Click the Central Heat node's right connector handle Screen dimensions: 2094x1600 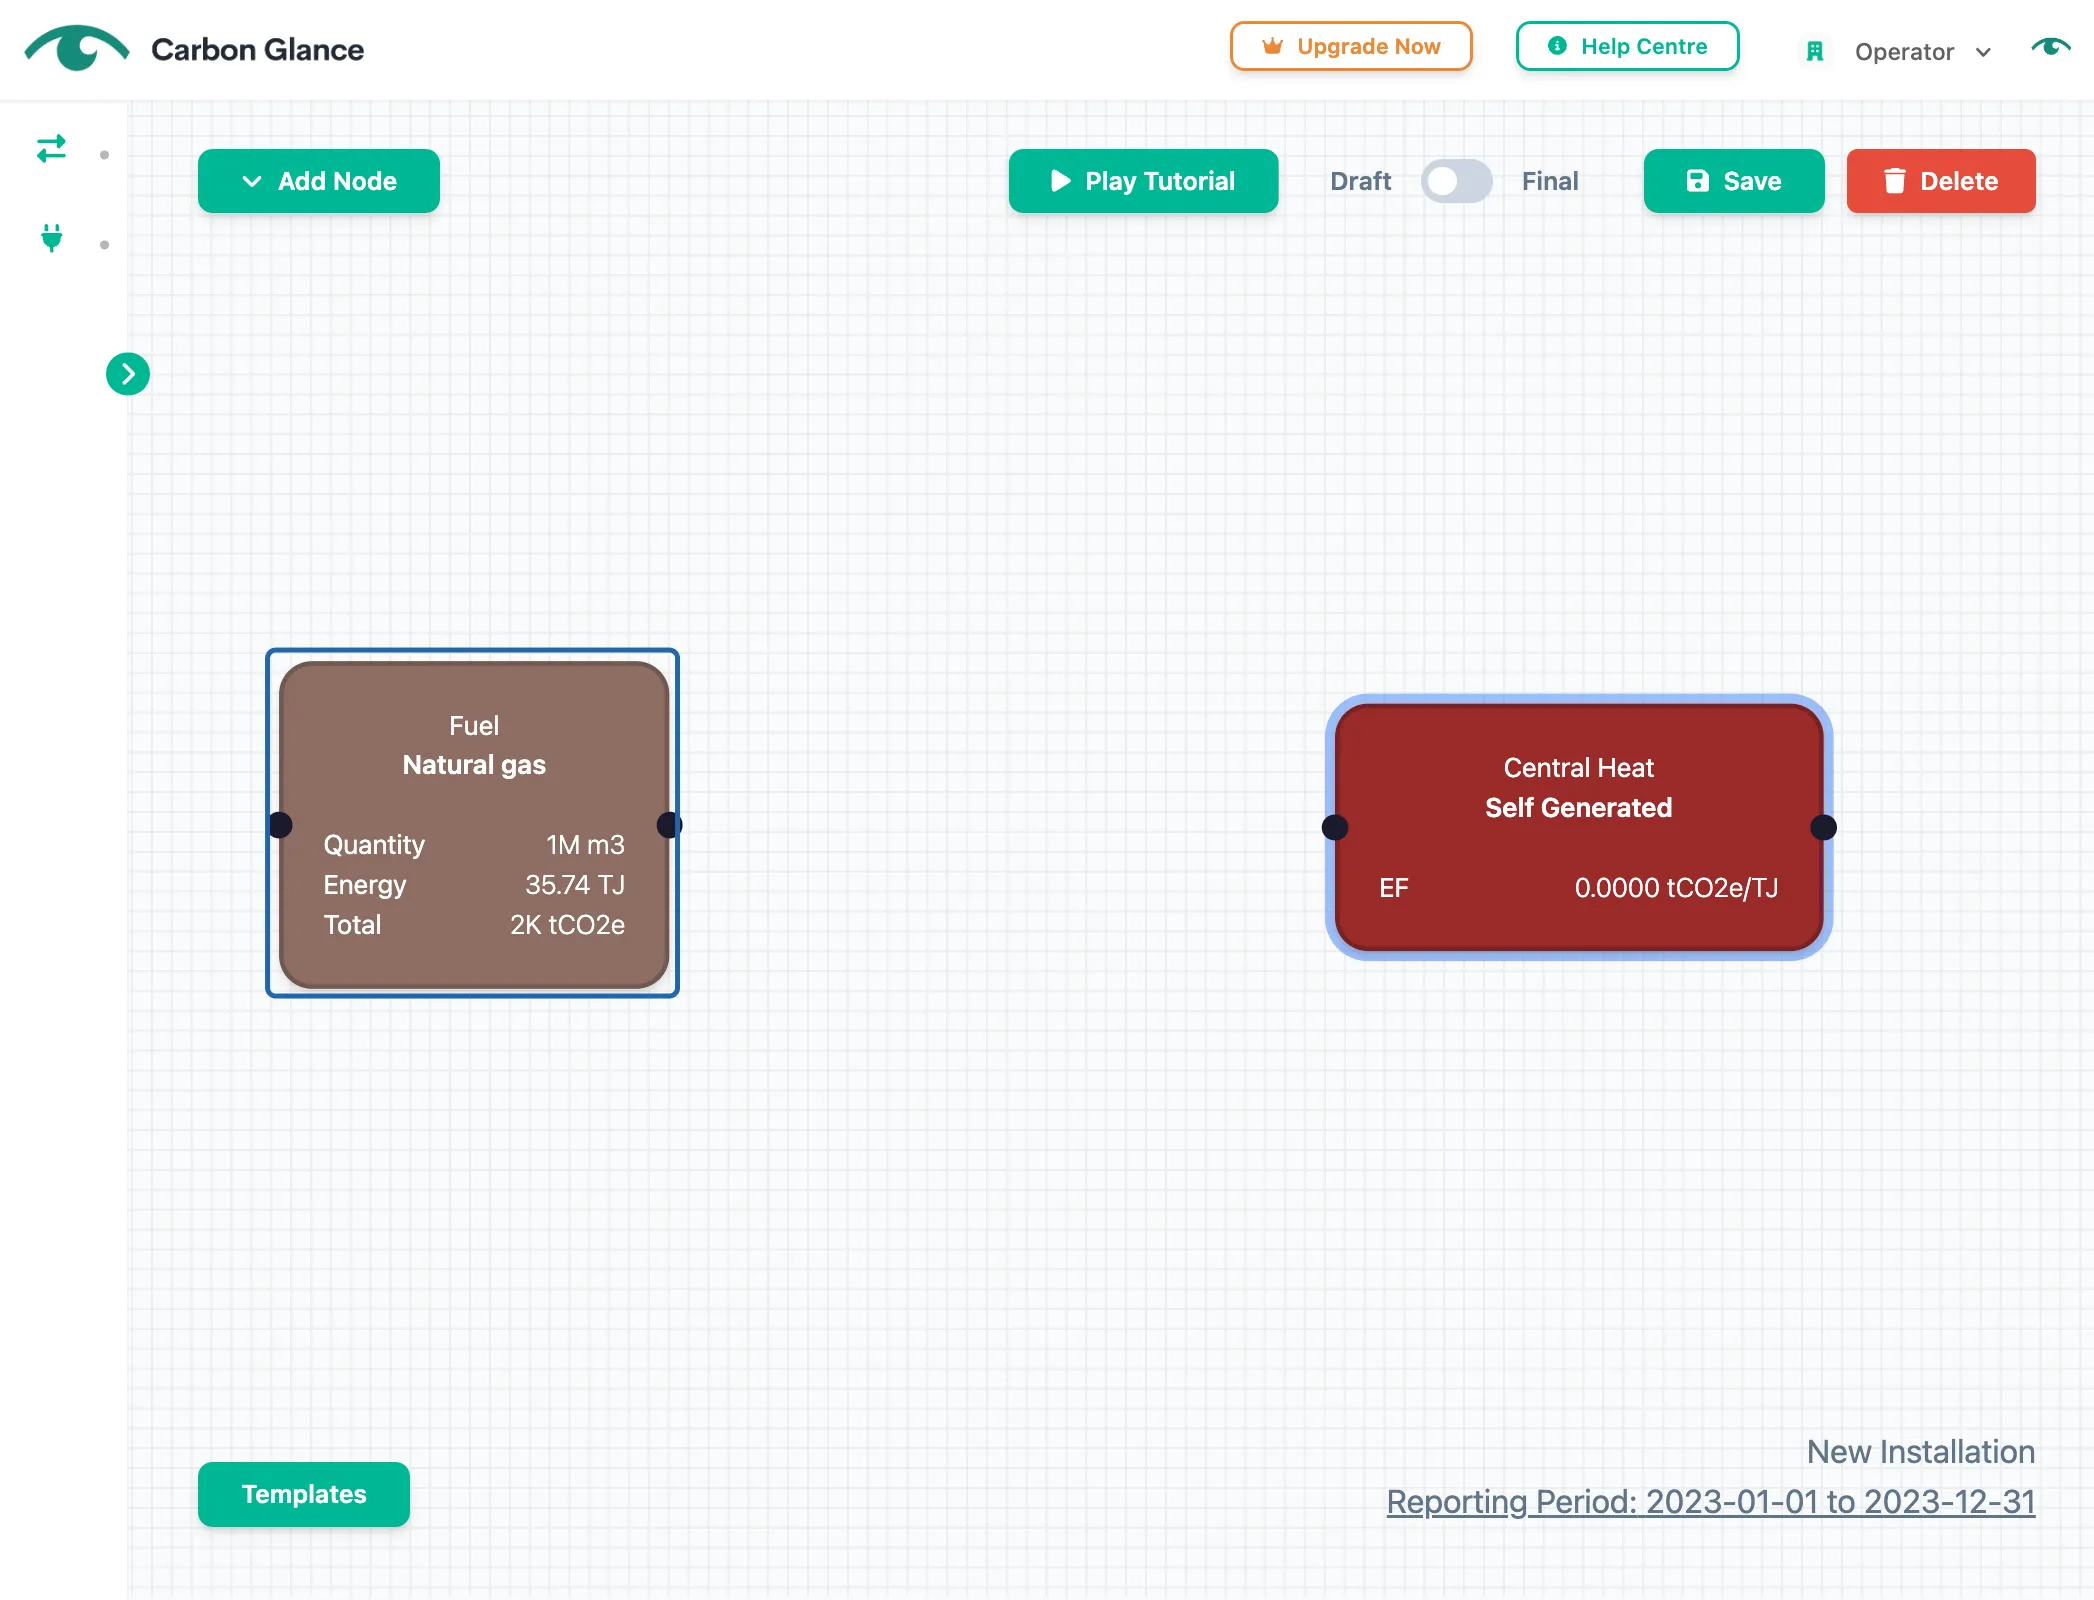1823,827
